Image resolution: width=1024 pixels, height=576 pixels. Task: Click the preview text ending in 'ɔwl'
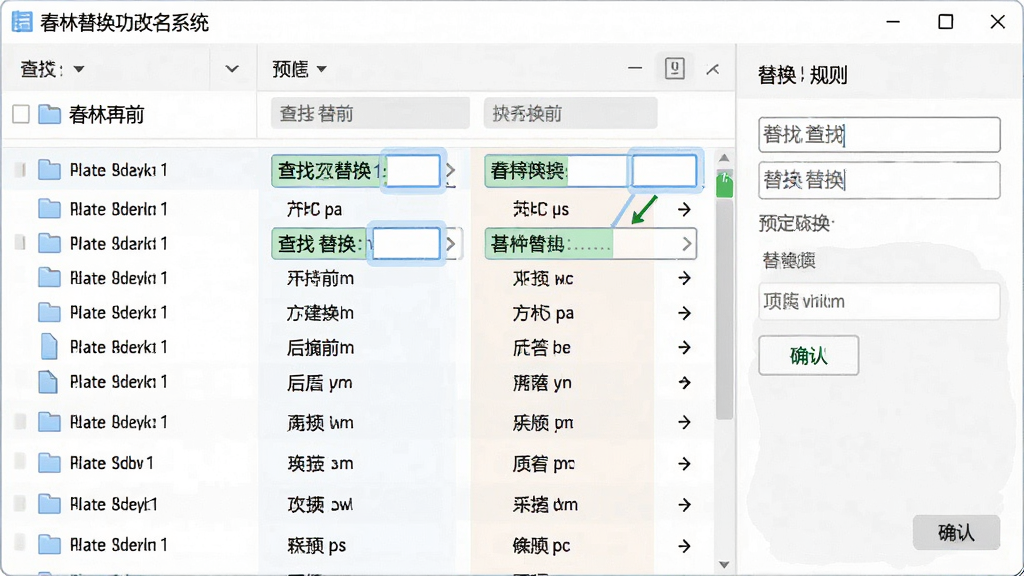tap(320, 505)
